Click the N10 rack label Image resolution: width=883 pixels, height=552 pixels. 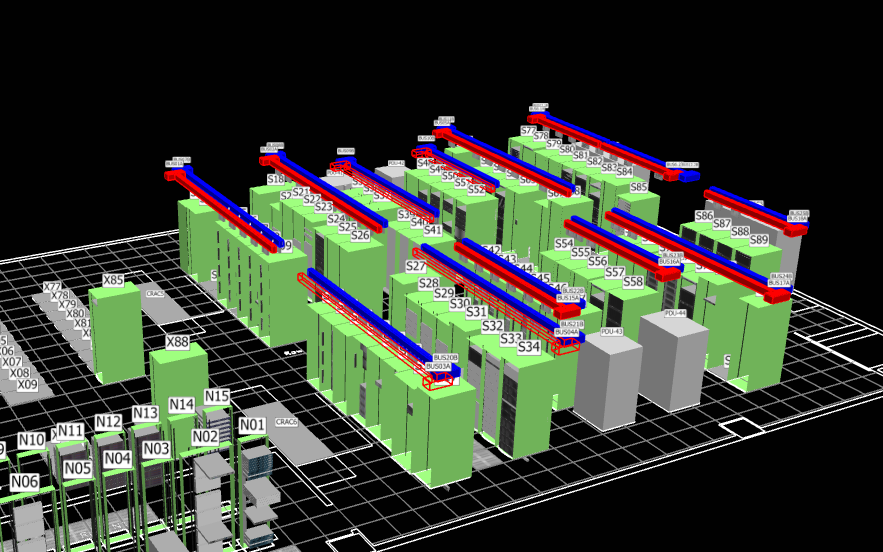[31, 440]
